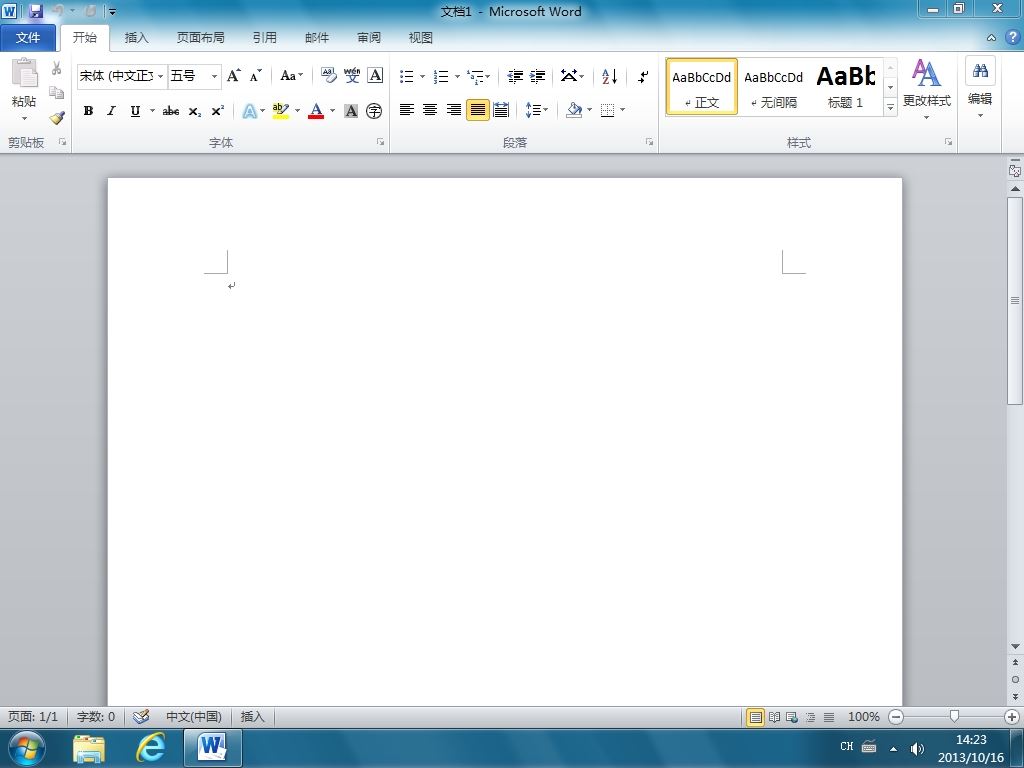
Task: Click the Text Effects glowing A icon
Action: 249,111
